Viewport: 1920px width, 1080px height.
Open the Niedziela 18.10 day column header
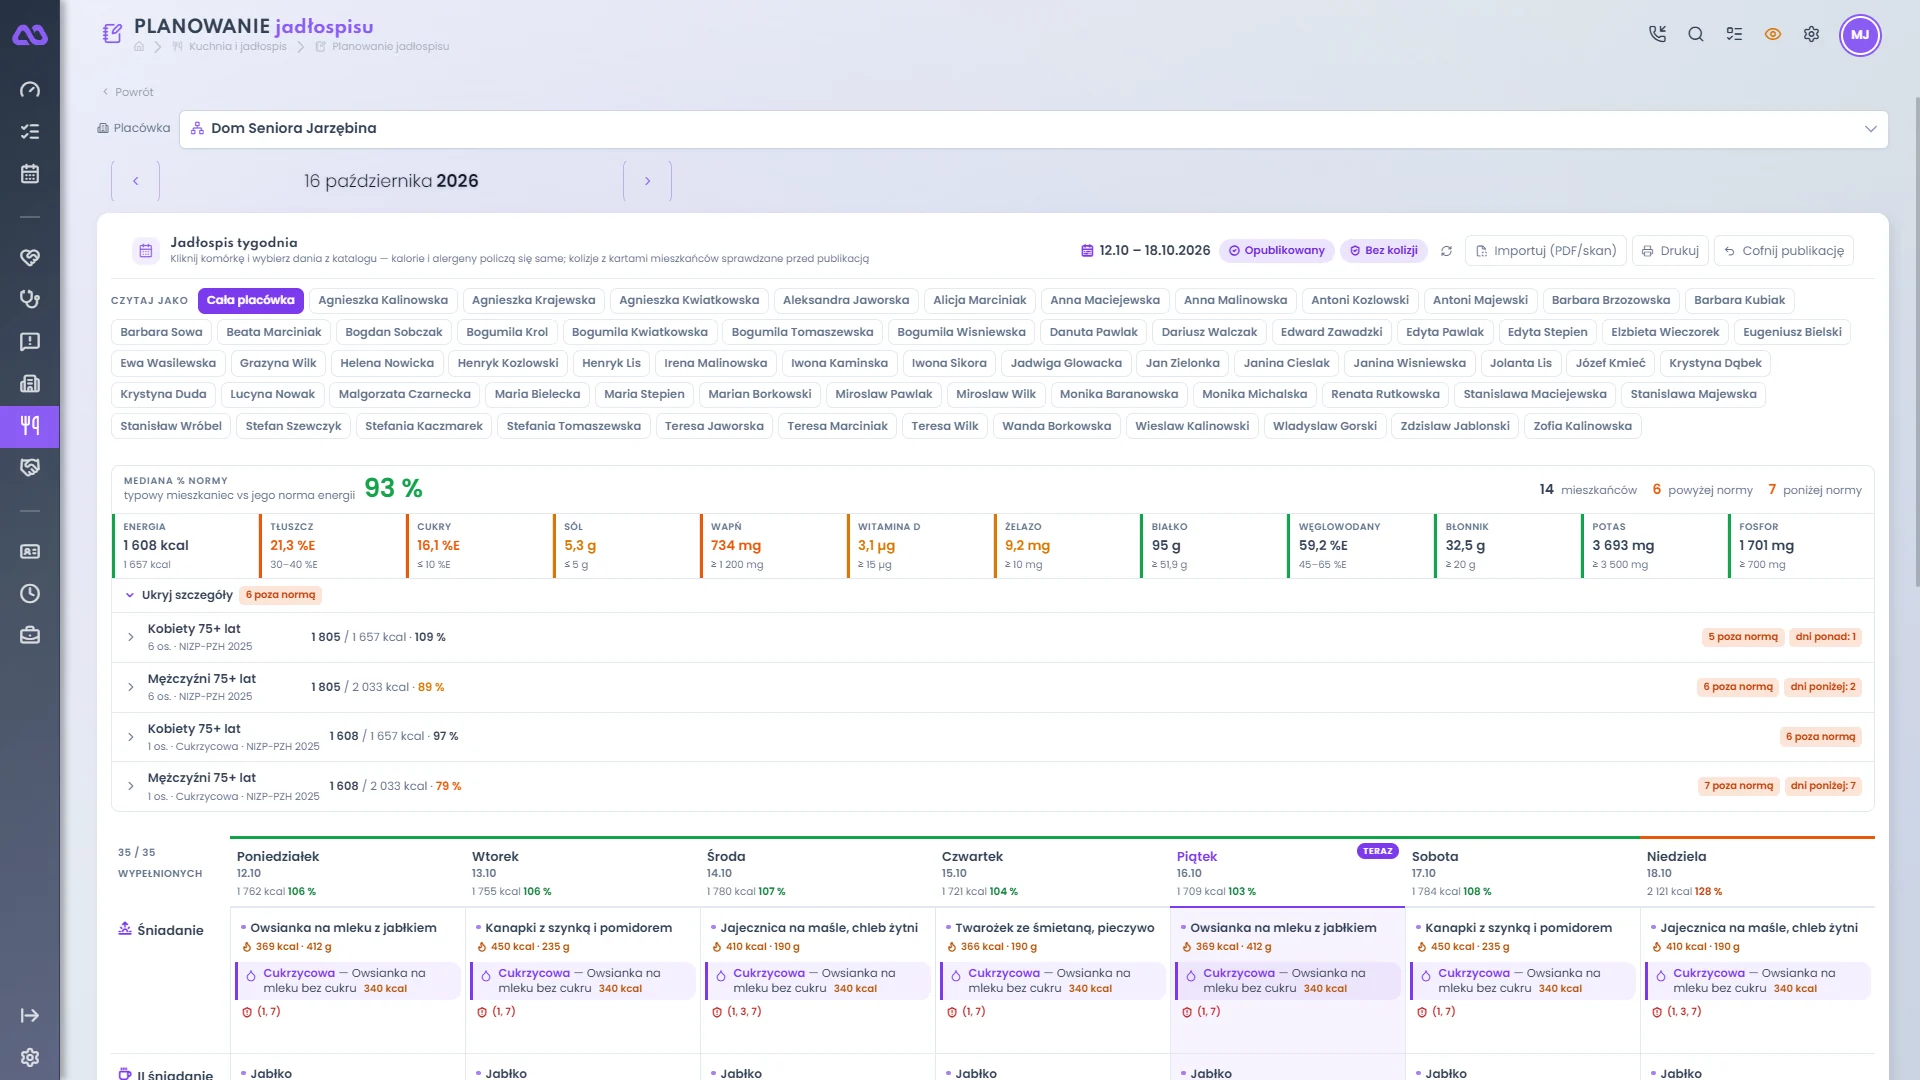pyautogui.click(x=1757, y=872)
